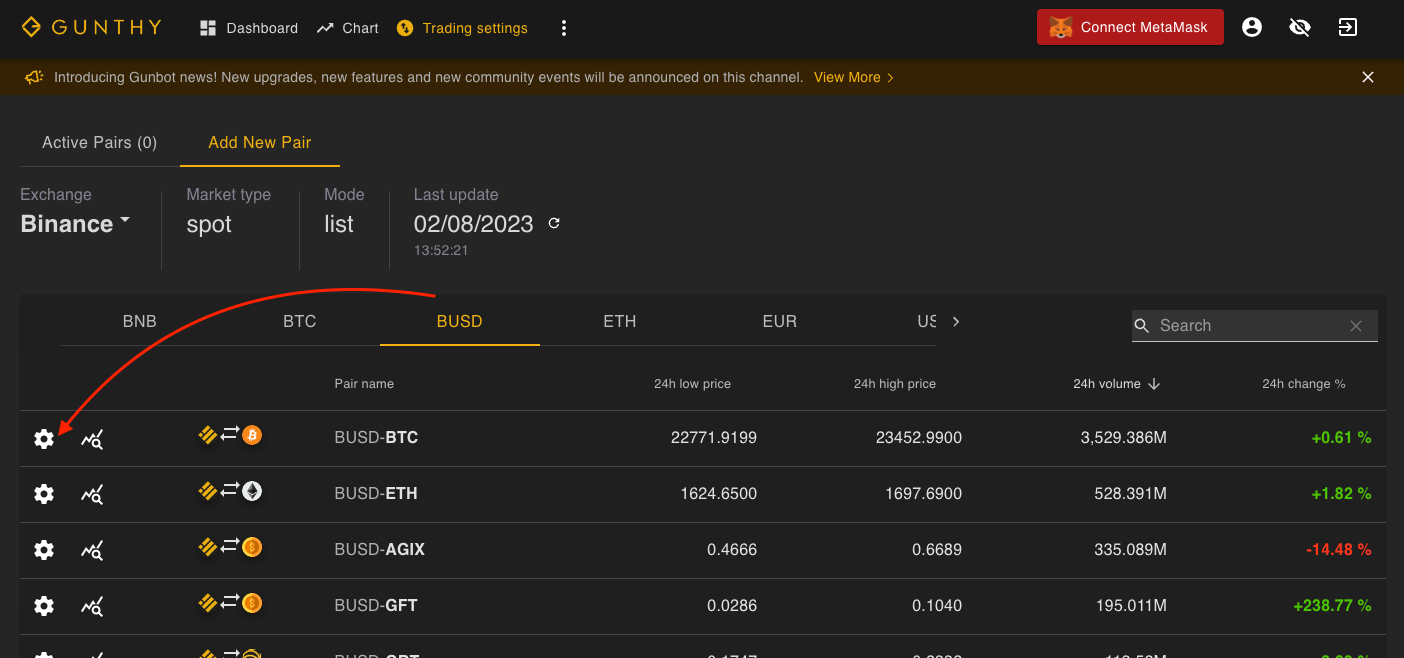Sort by 24h change % header

[1304, 384]
